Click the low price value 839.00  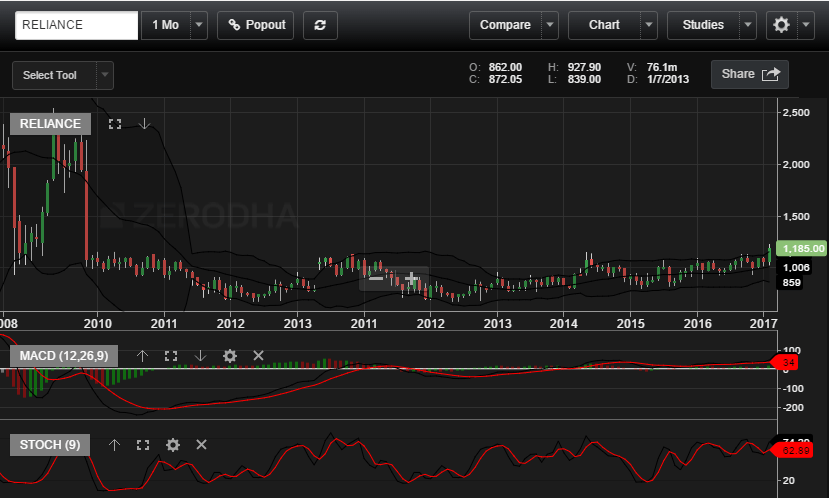(x=584, y=79)
